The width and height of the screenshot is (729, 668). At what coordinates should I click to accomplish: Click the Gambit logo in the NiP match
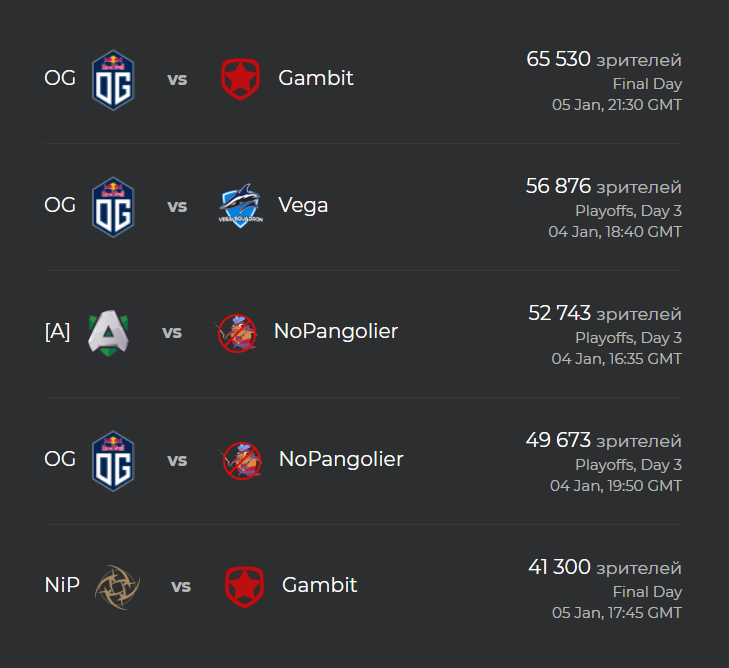244,587
